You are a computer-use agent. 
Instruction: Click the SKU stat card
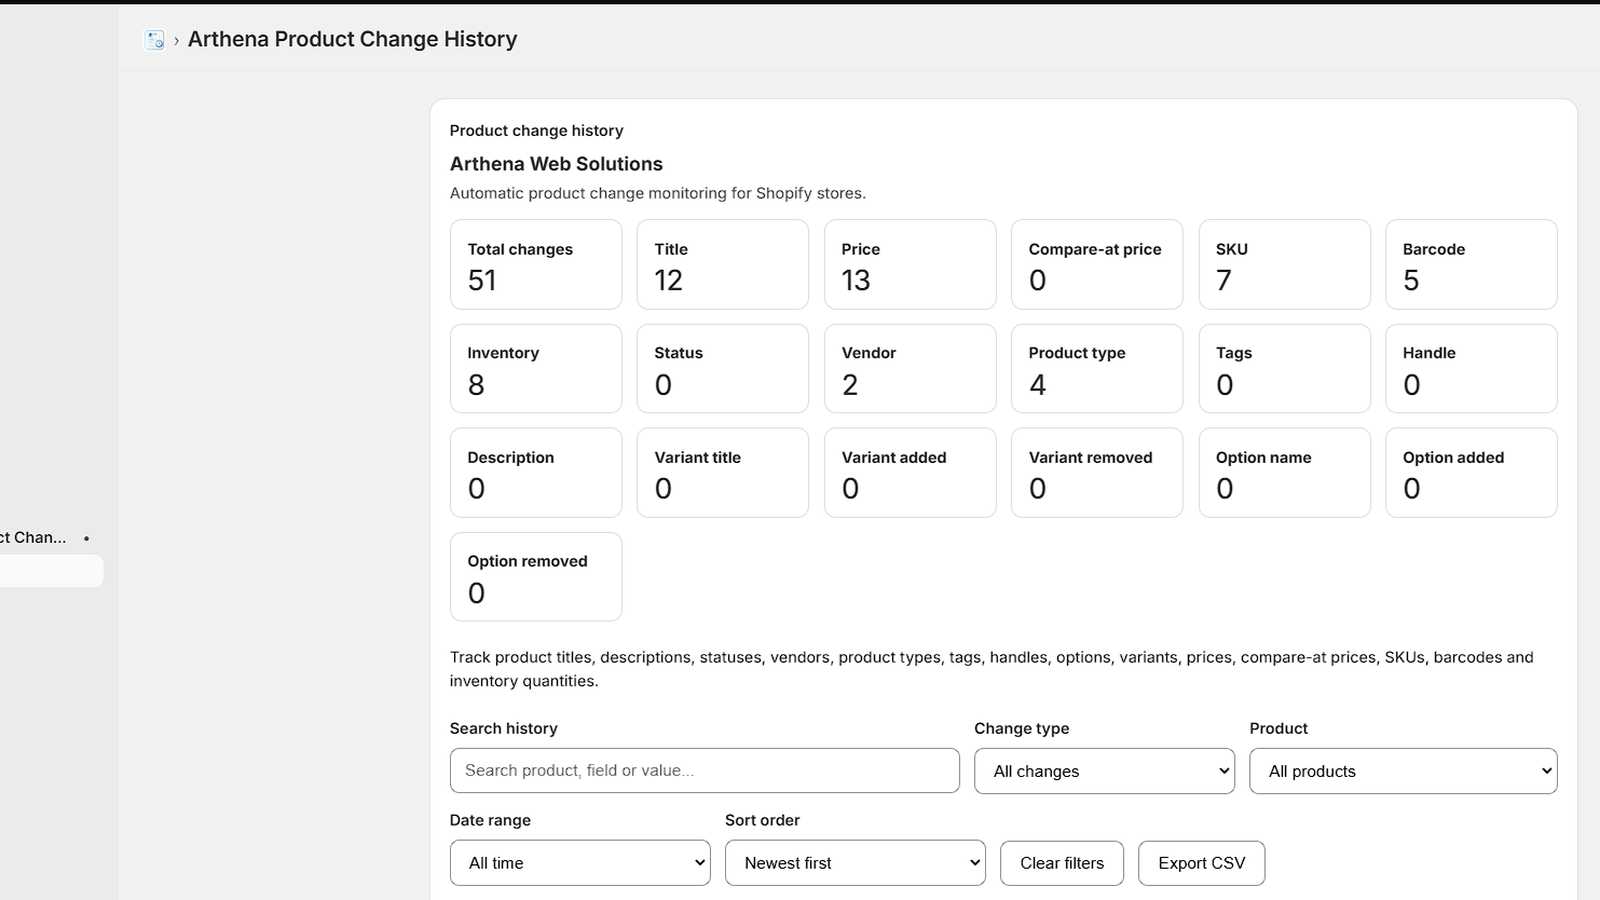[1284, 265]
